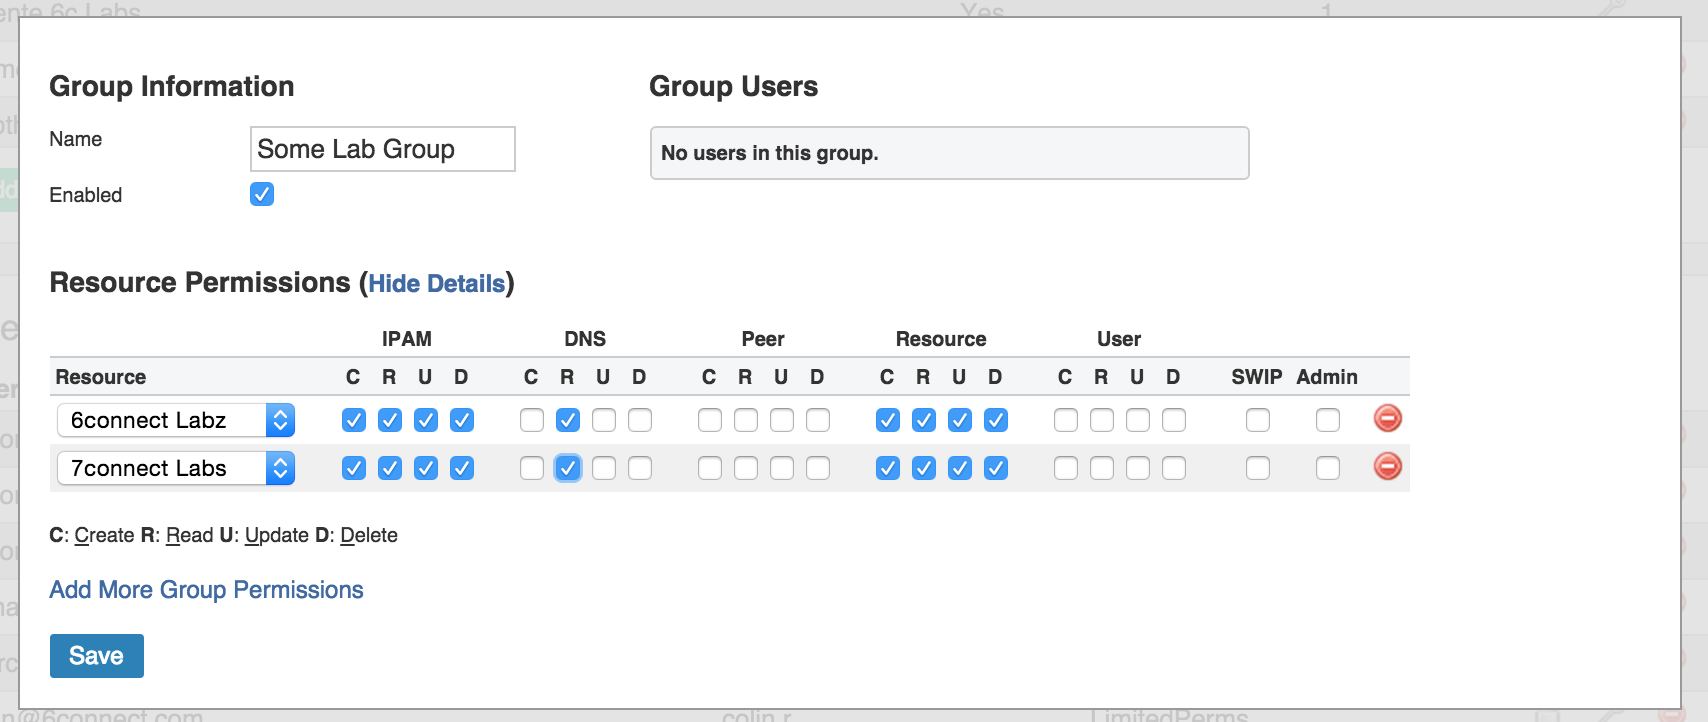
Task: Open the 6connect Labz resource dropdown
Action: [176, 420]
